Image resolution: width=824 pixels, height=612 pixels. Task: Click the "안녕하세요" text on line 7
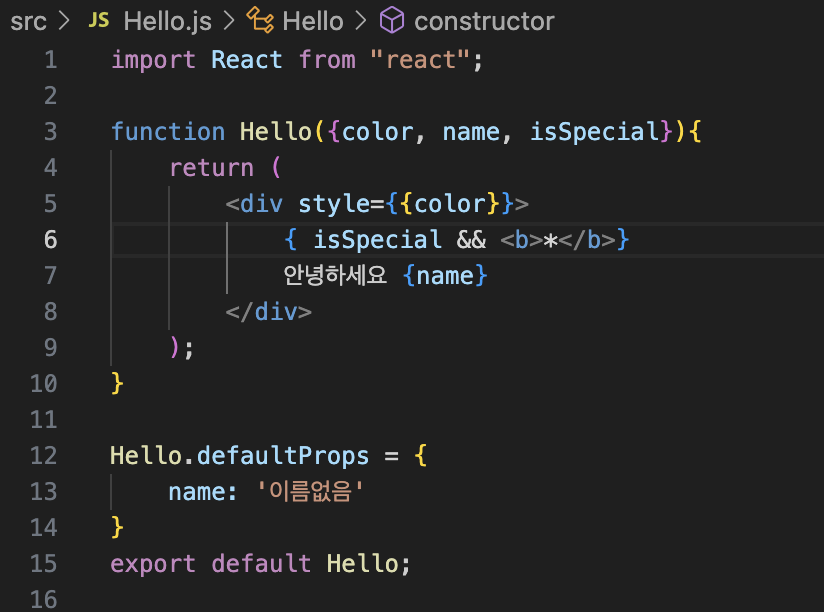(335, 275)
